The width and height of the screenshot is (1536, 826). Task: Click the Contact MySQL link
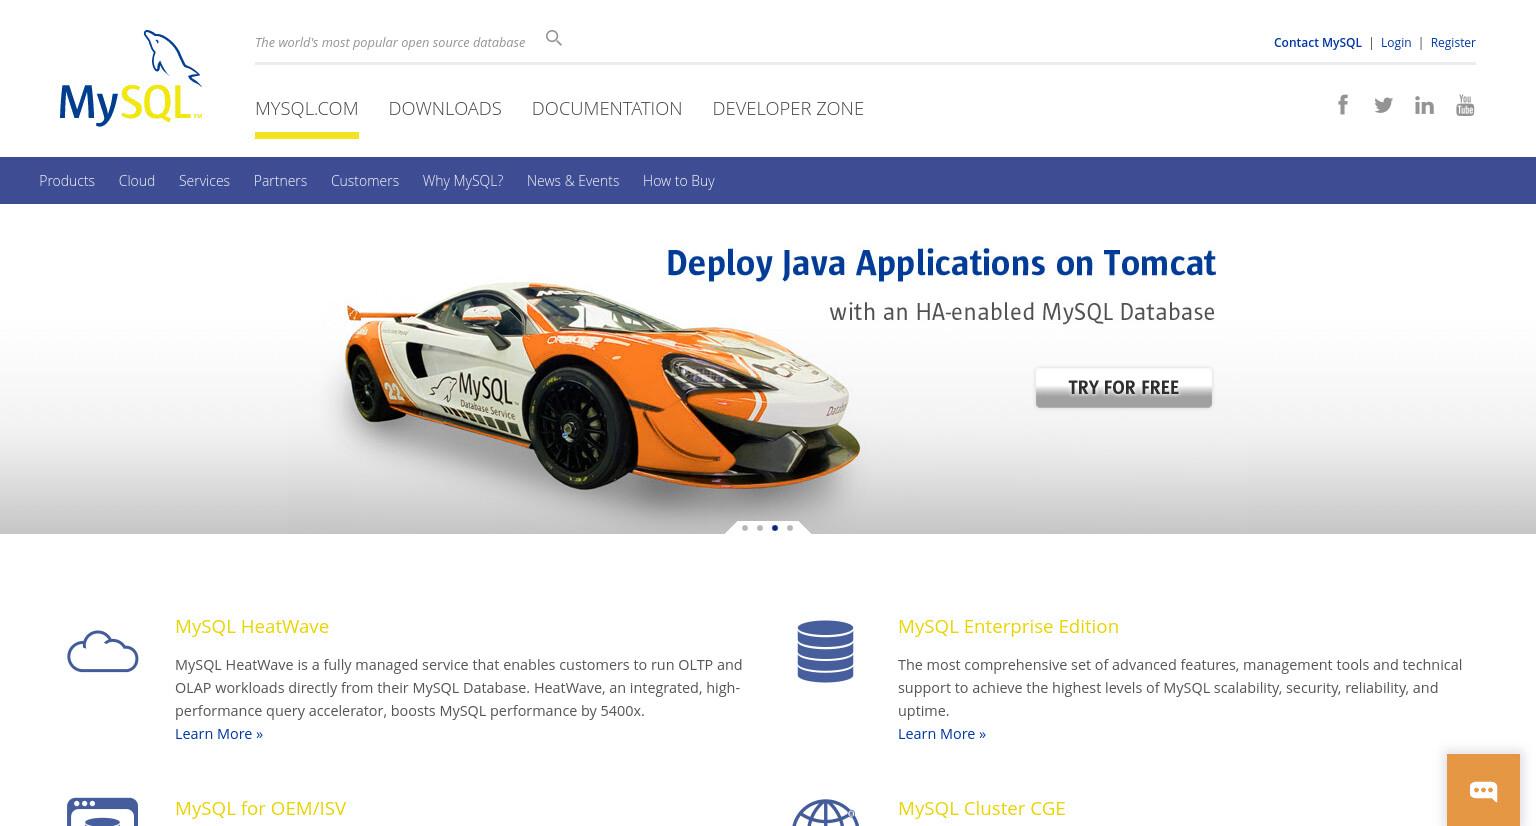(1318, 42)
